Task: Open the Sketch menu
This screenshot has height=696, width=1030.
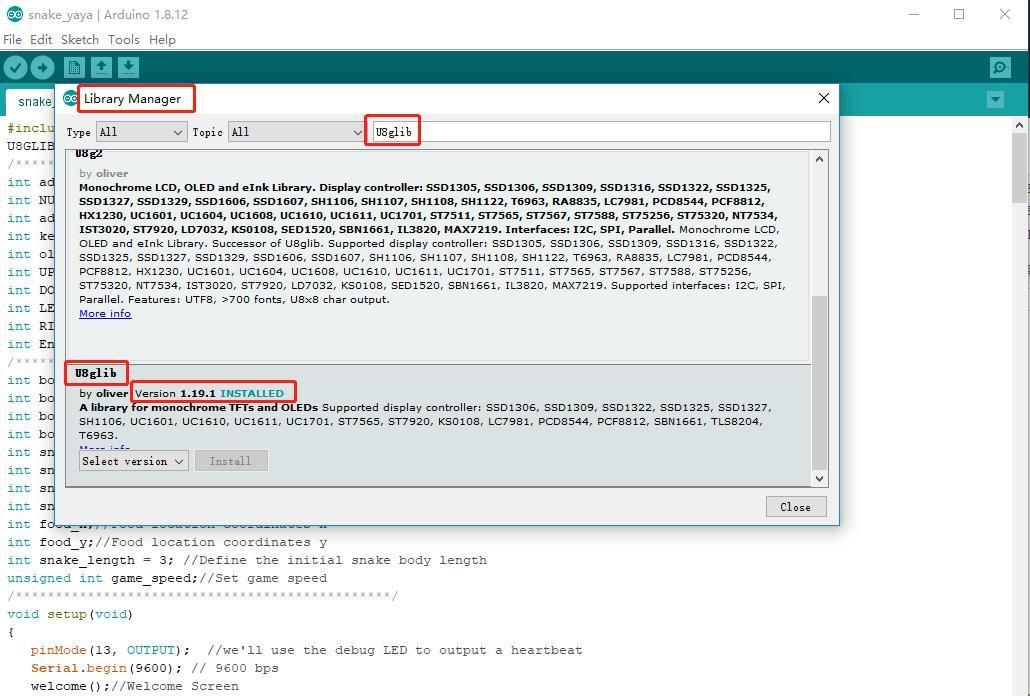Action: pyautogui.click(x=79, y=39)
